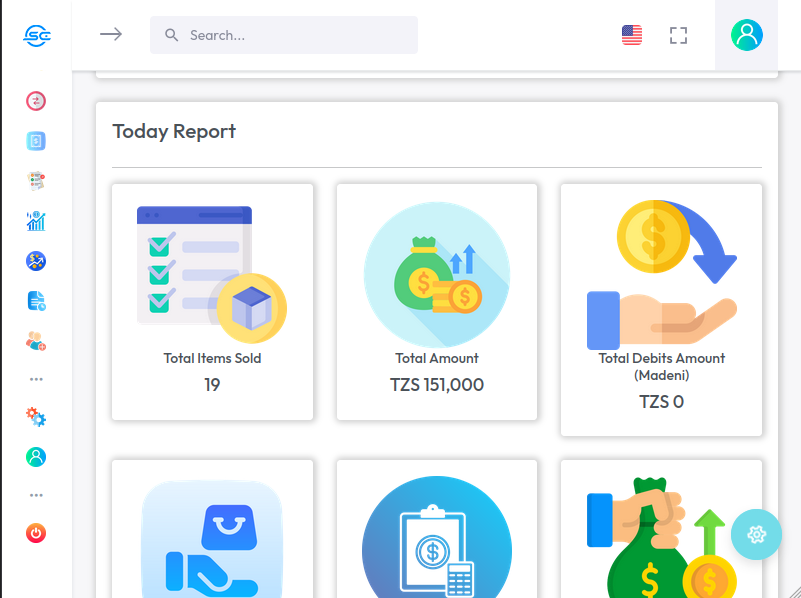The image size is (801, 598).
Task: Click the green user profile sidebar icon
Action: point(36,457)
